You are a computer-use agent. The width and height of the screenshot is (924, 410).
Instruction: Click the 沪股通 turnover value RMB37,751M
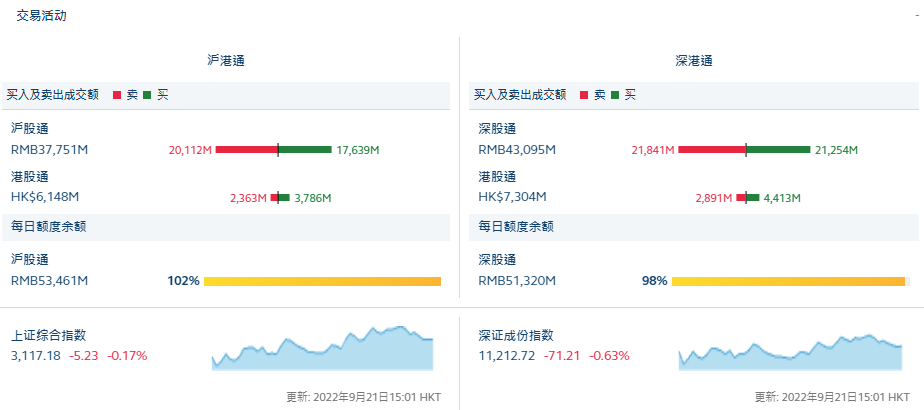[x=50, y=150]
